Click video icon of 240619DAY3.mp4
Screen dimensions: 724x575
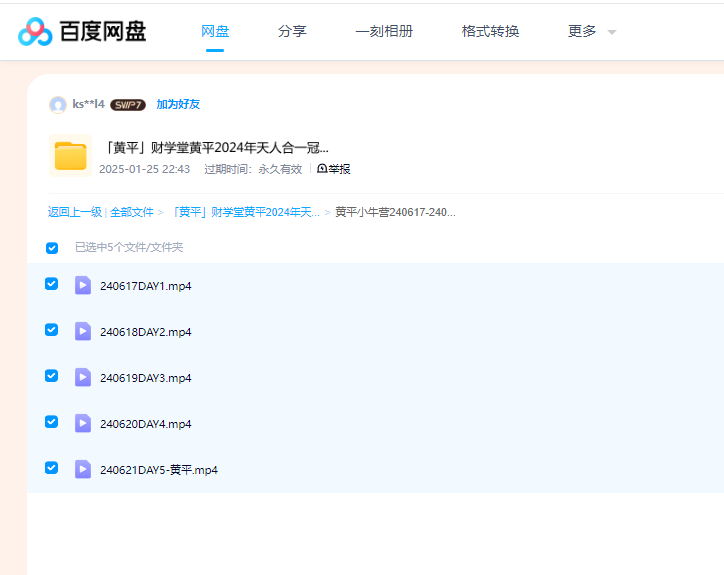click(x=83, y=377)
